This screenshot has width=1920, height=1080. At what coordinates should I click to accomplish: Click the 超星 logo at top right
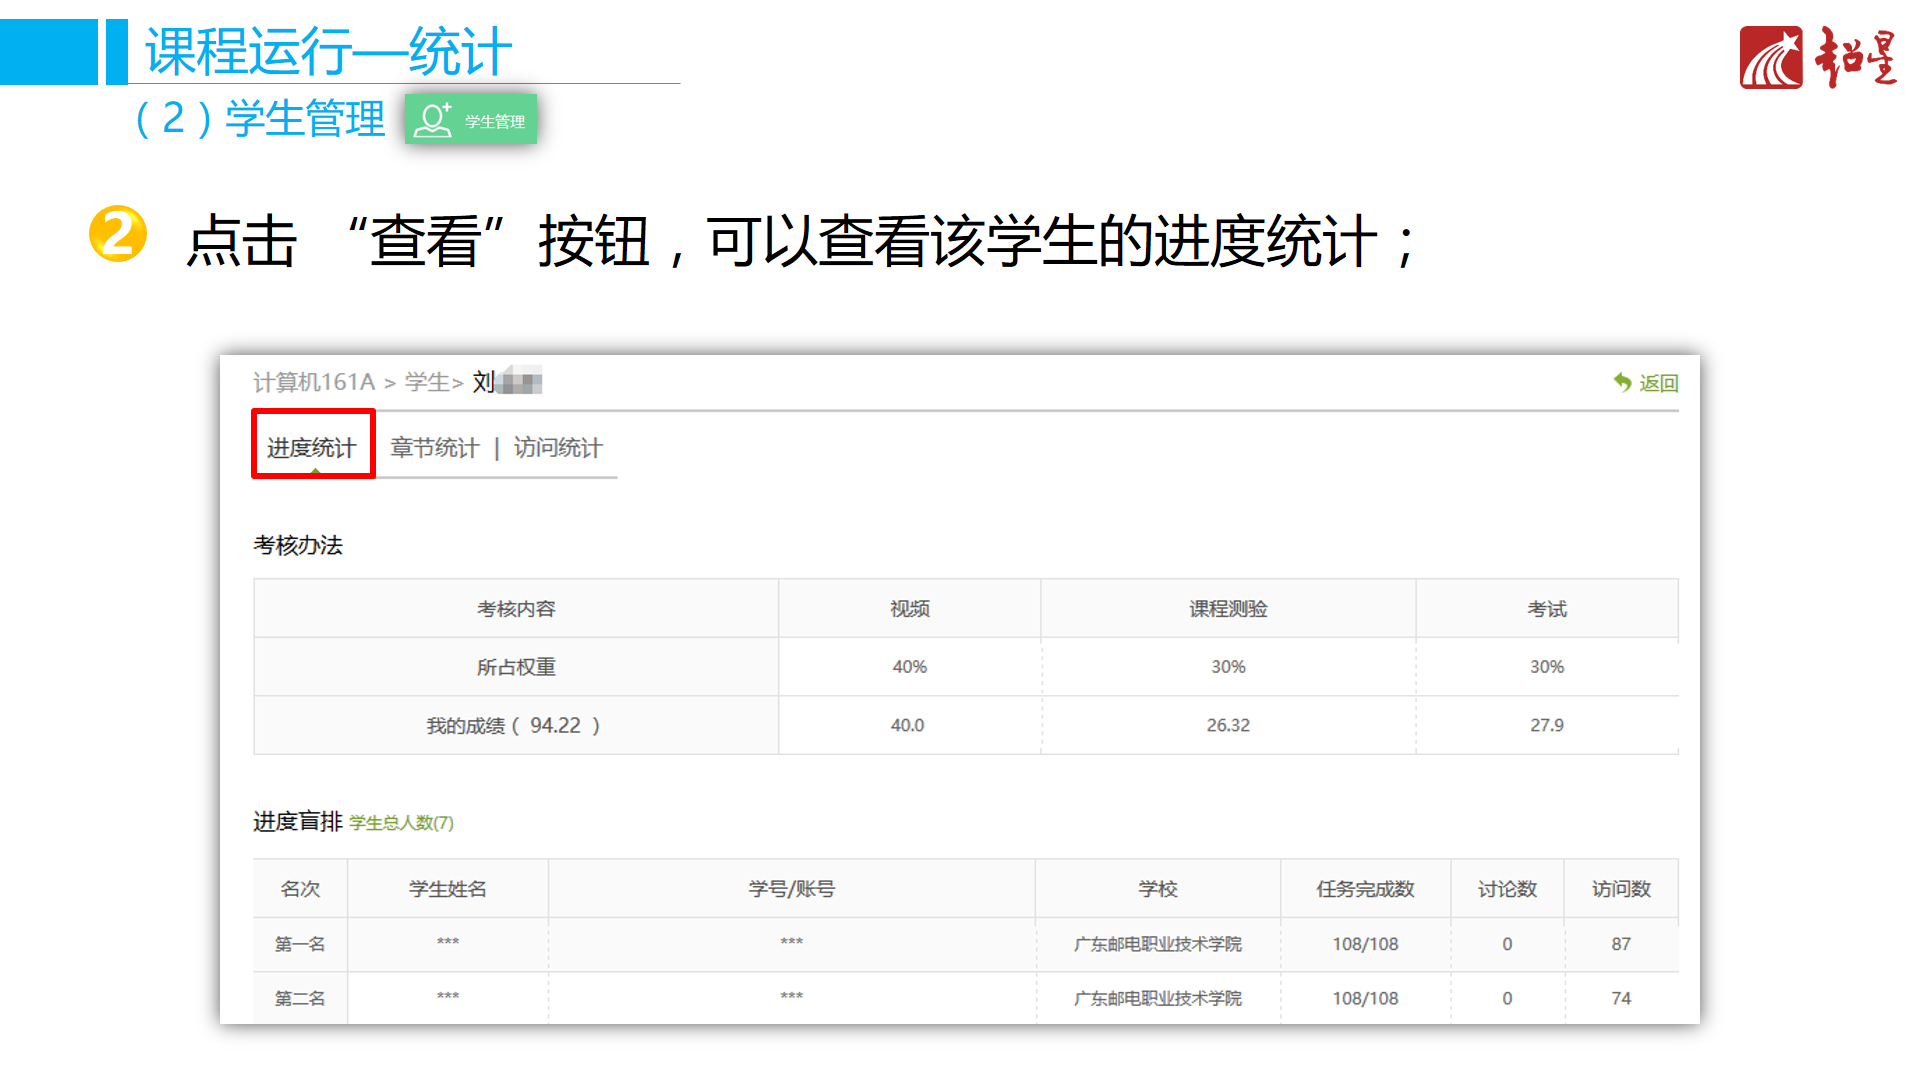coord(1818,58)
